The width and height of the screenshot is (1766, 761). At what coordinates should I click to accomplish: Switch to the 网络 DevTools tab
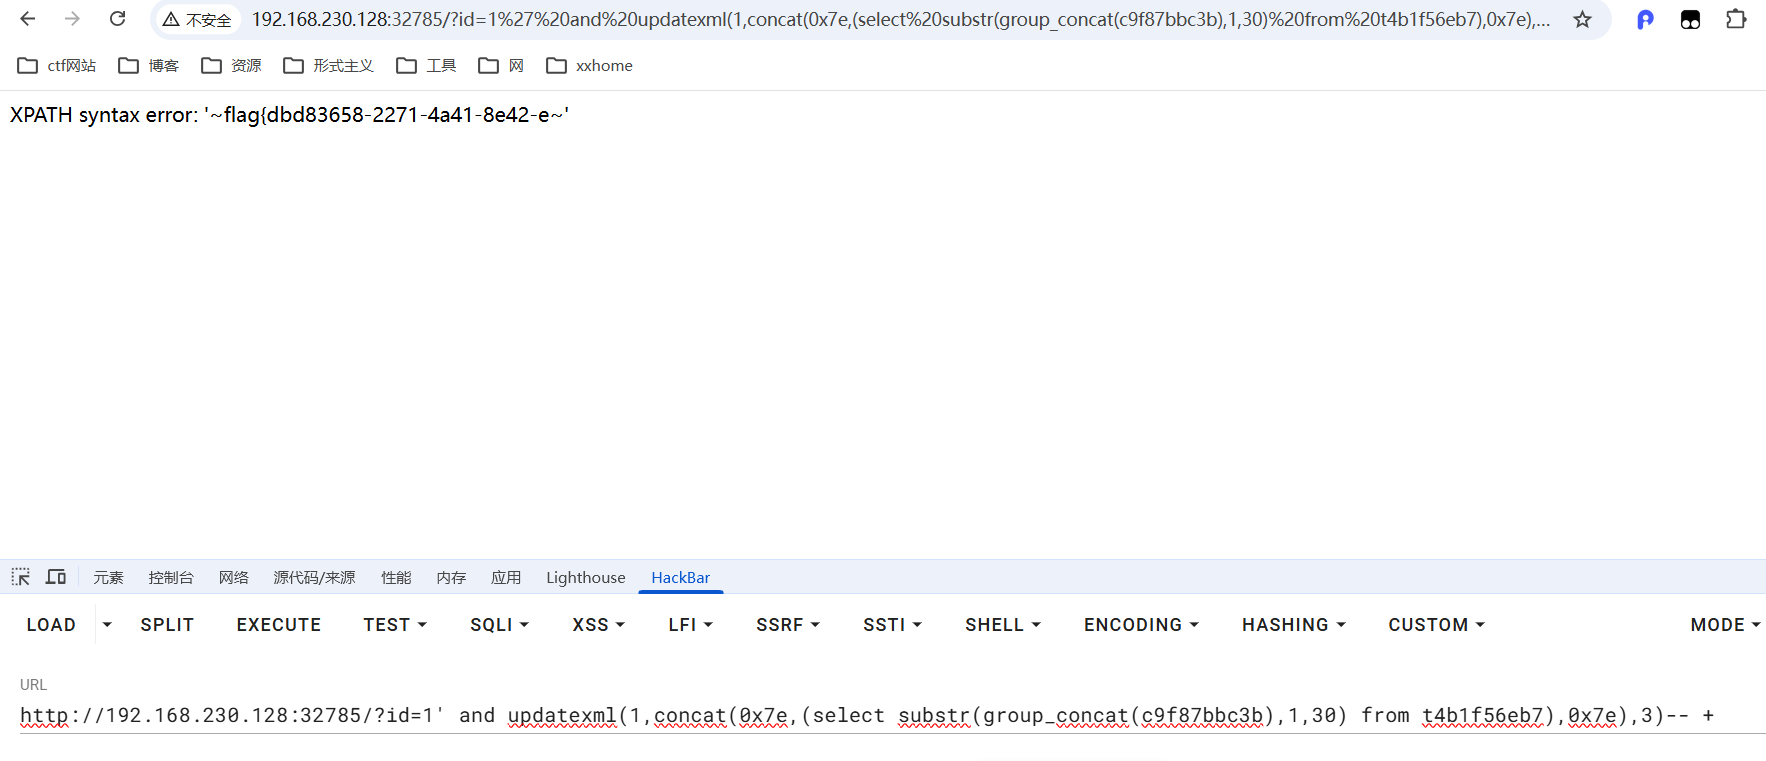[x=234, y=577]
